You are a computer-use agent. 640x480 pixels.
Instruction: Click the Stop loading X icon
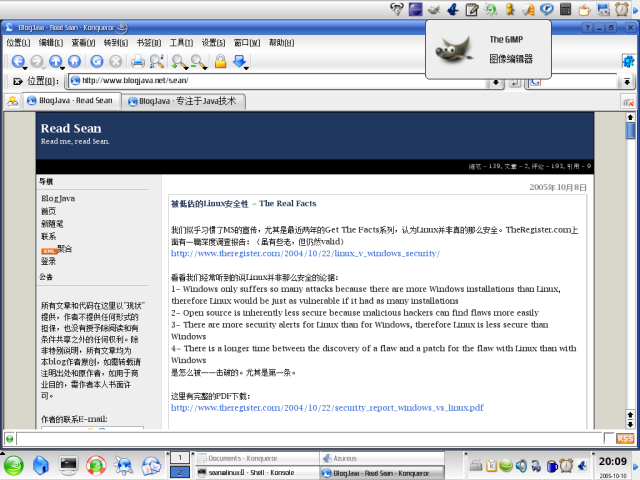point(116,61)
